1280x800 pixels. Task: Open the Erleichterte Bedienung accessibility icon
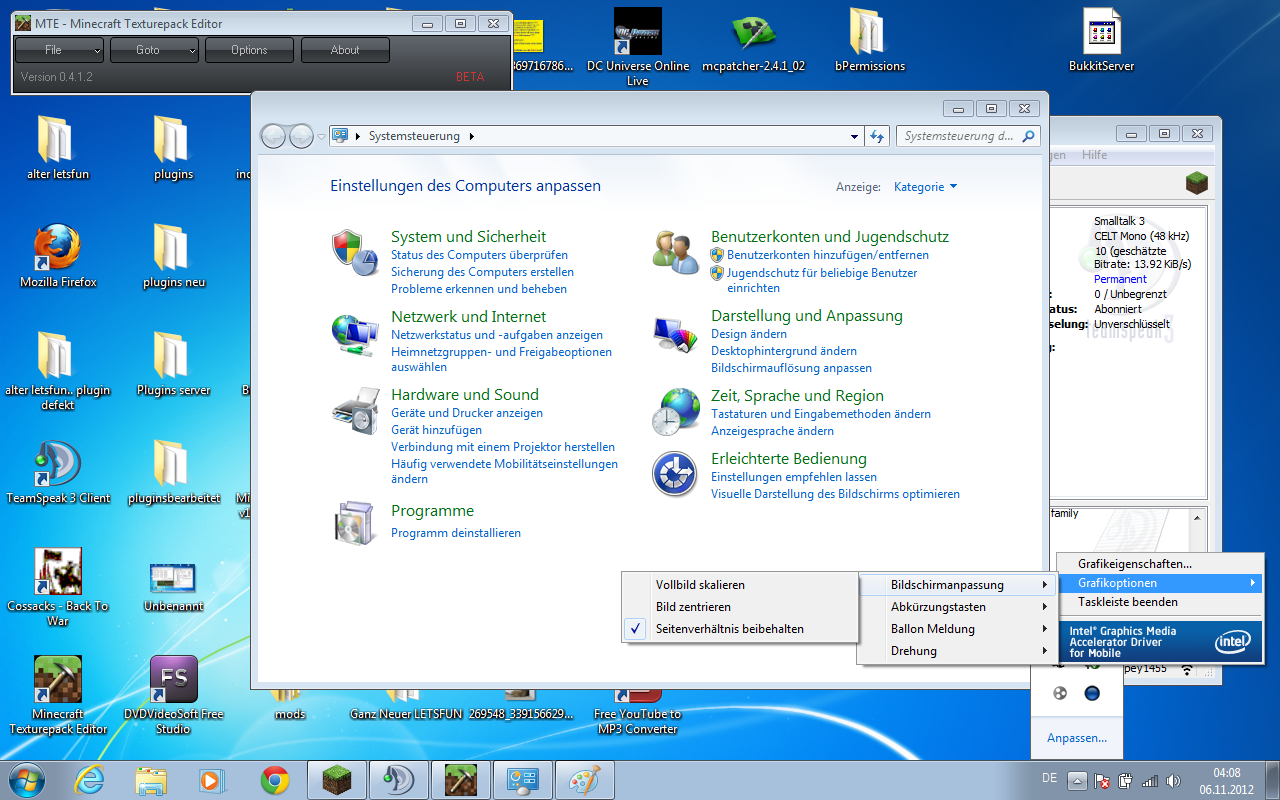tap(675, 474)
